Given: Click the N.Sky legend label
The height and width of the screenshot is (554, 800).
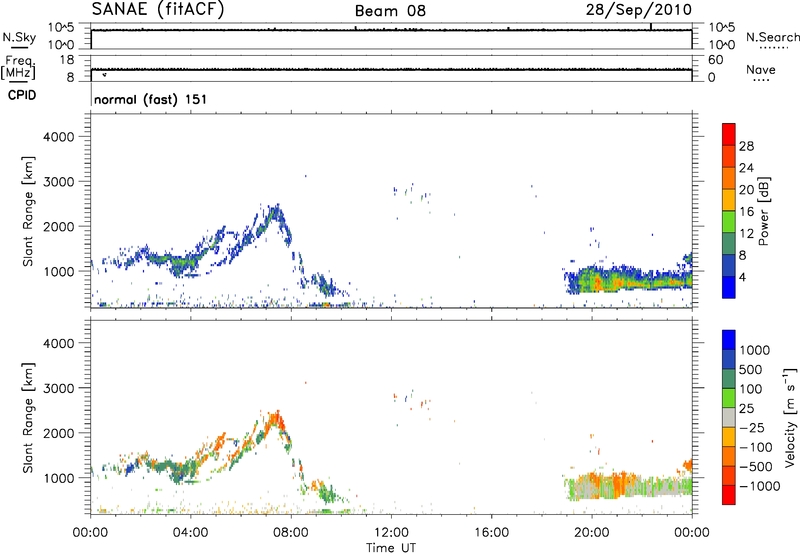Looking at the screenshot, I should pos(19,37).
